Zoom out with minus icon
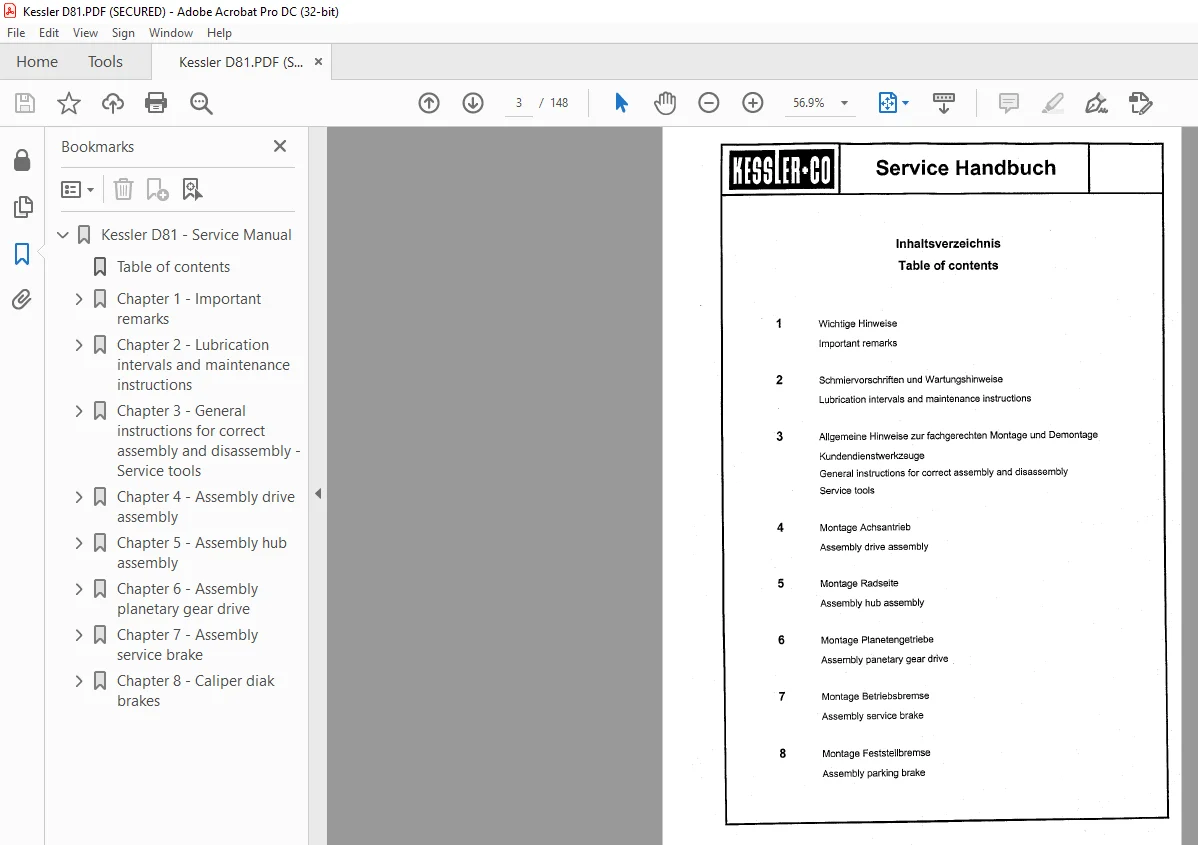The width and height of the screenshot is (1198, 845). click(708, 103)
